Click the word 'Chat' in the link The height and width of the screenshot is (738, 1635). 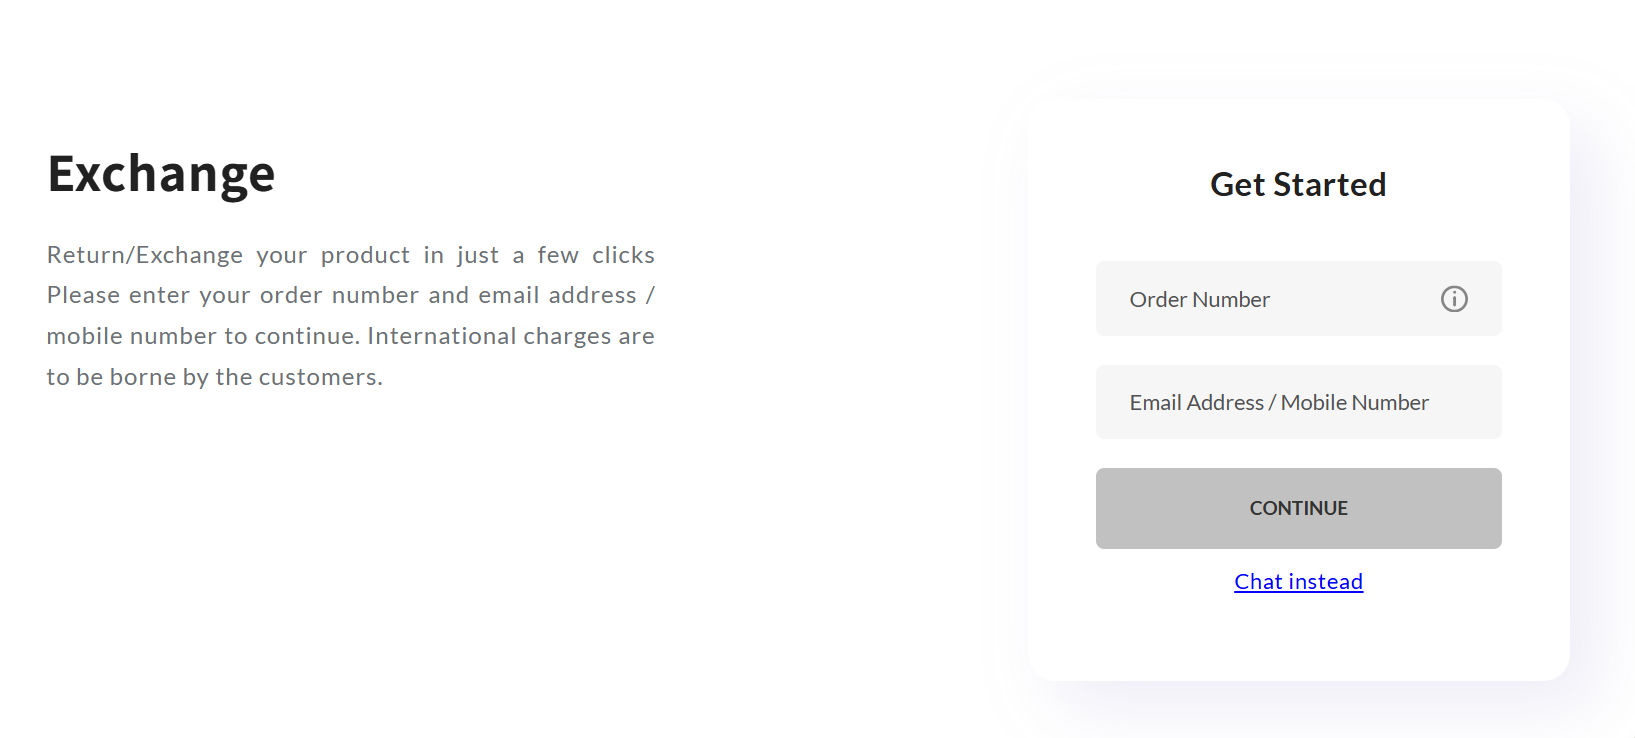1258,582
